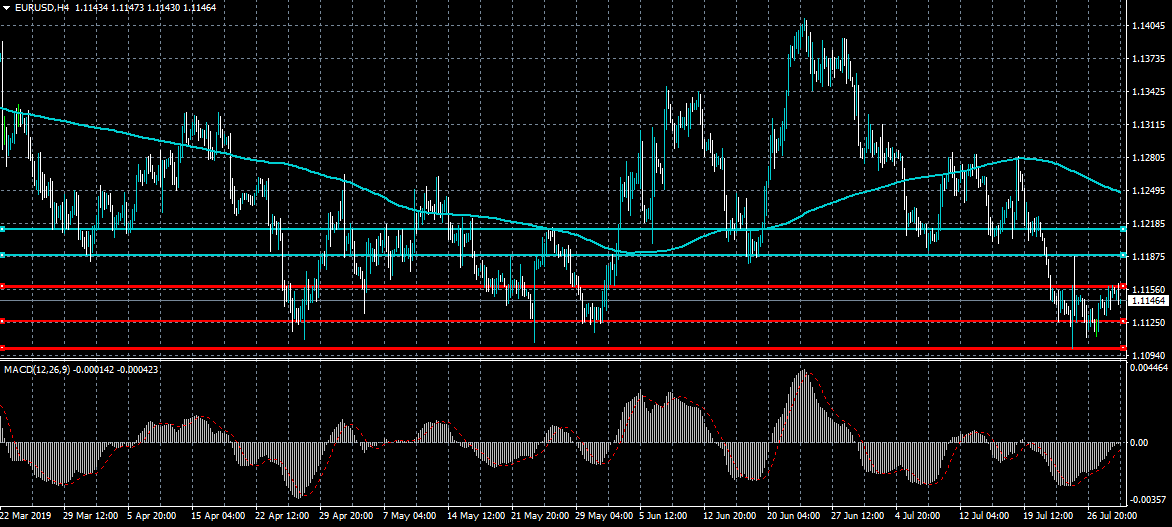Click the separator between chart and MACD panel
1172x527 pixels.
560,361
